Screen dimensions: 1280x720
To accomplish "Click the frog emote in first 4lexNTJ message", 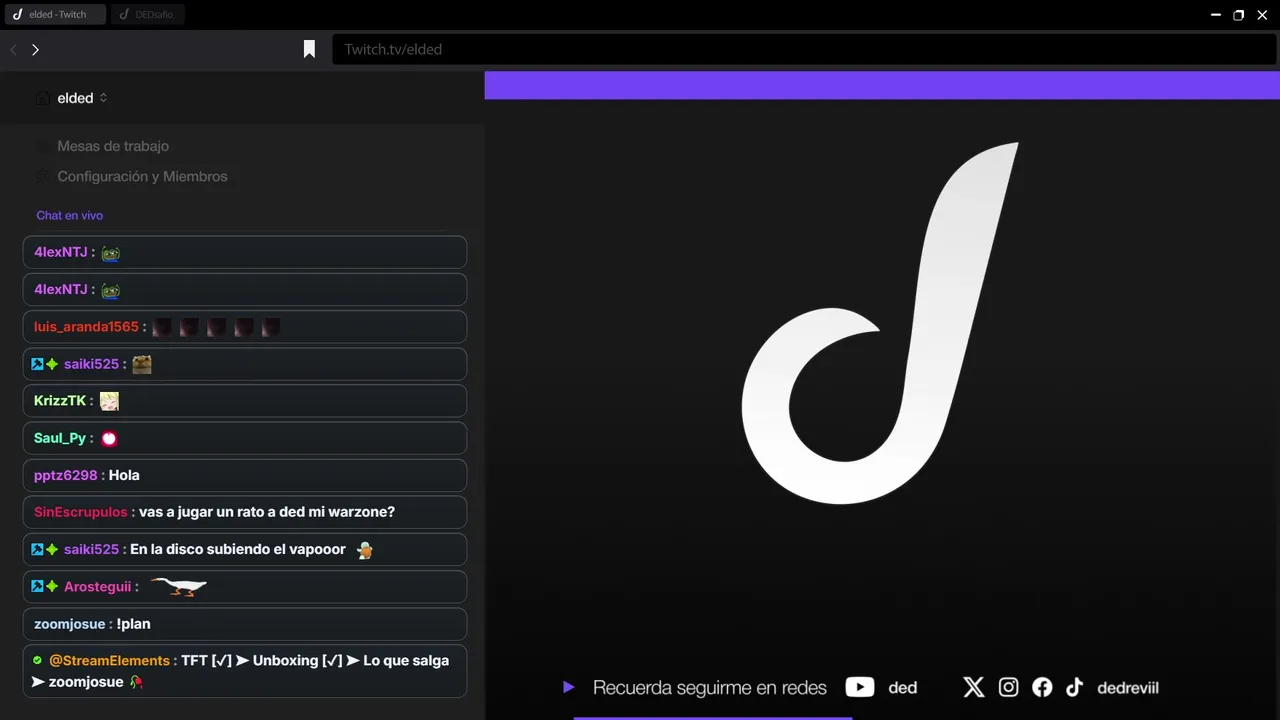I will point(111,253).
